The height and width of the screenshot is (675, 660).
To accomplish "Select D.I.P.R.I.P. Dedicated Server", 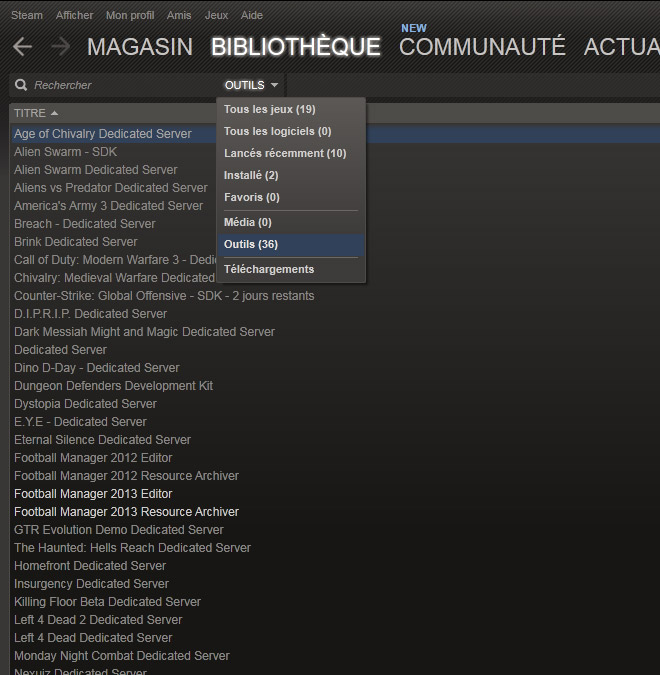I will 90,314.
